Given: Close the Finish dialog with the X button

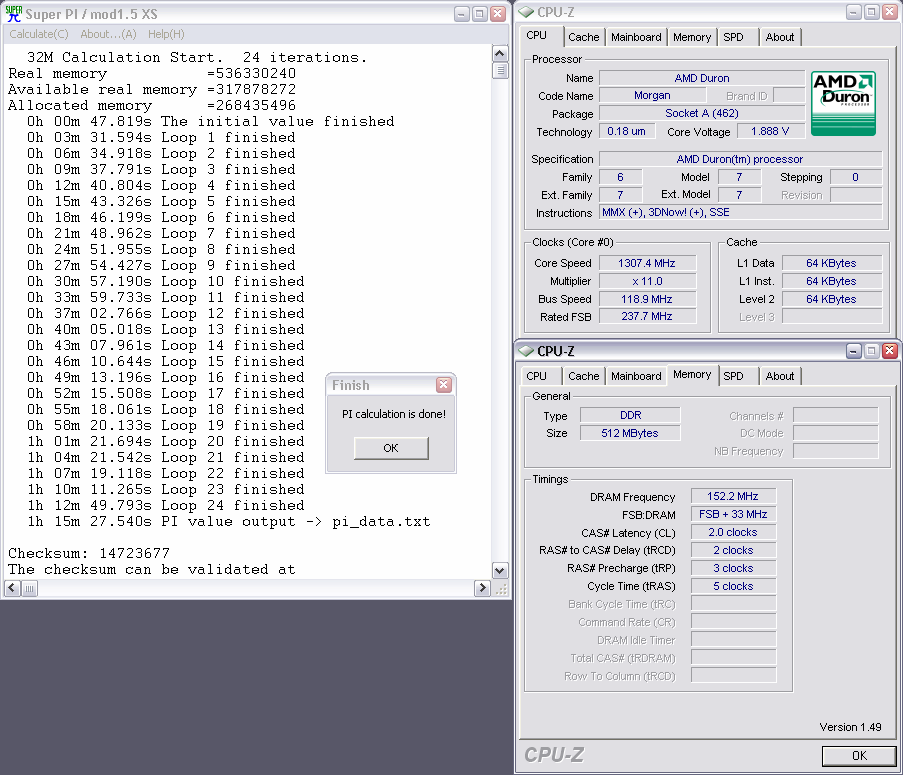Looking at the screenshot, I should (x=443, y=385).
